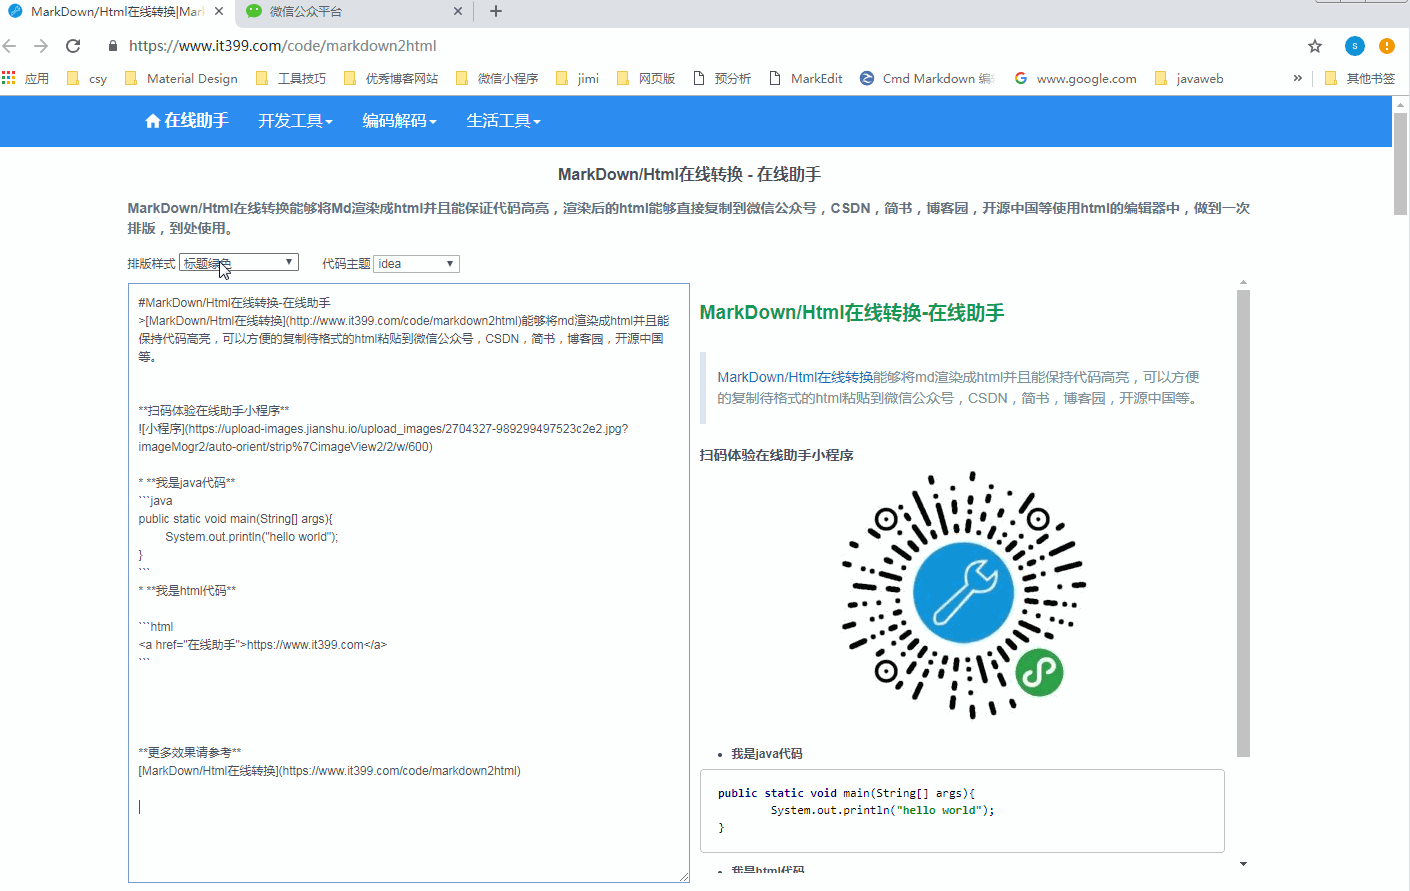
Task: Click the browser forward arrow
Action: [x=41, y=46]
